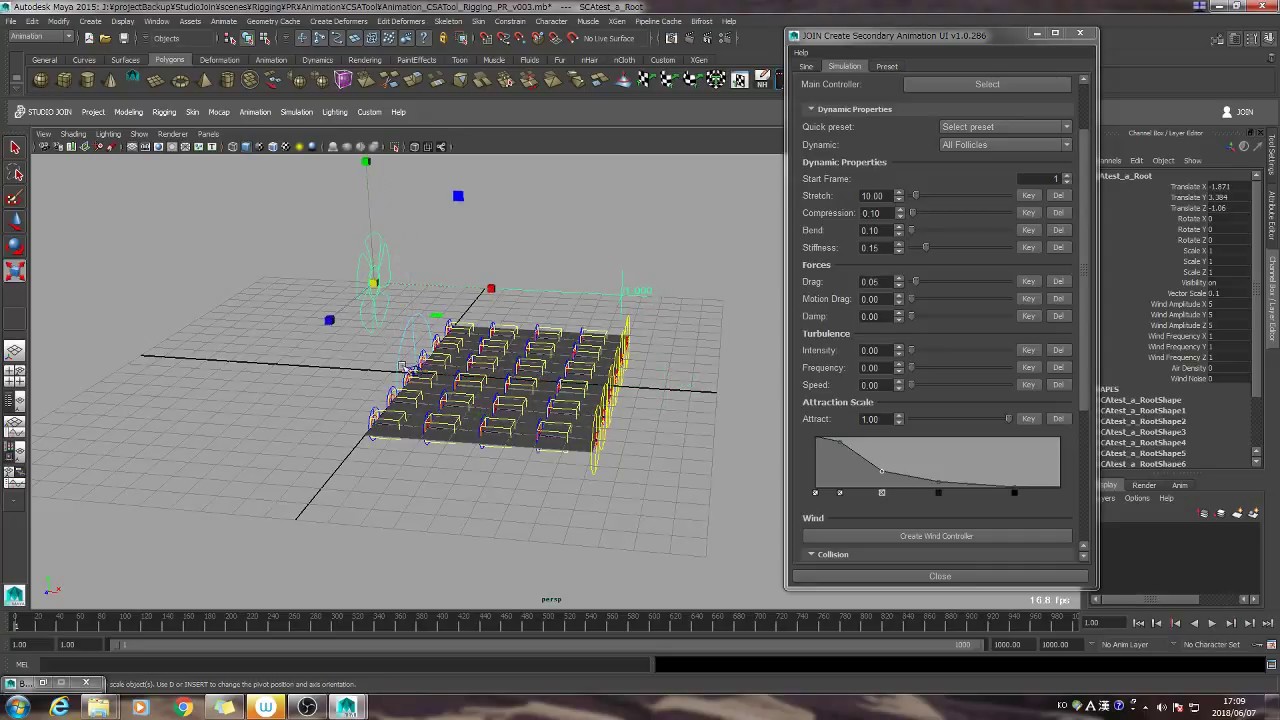Create a polygon cone from the shelf
The image size is (1280, 720).
[x=110, y=80]
